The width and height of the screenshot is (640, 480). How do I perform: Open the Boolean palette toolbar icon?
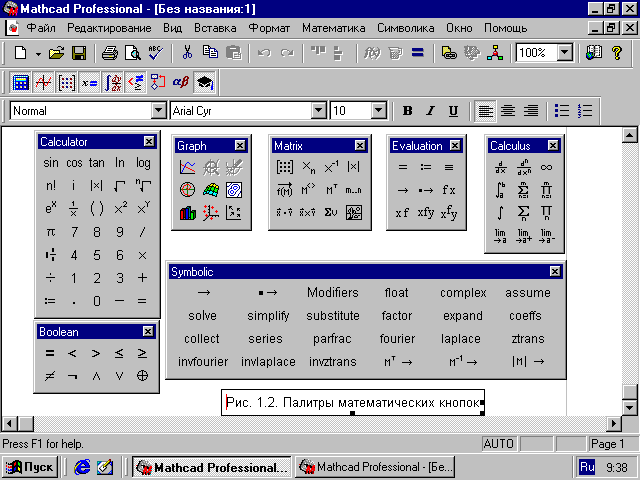tap(136, 83)
